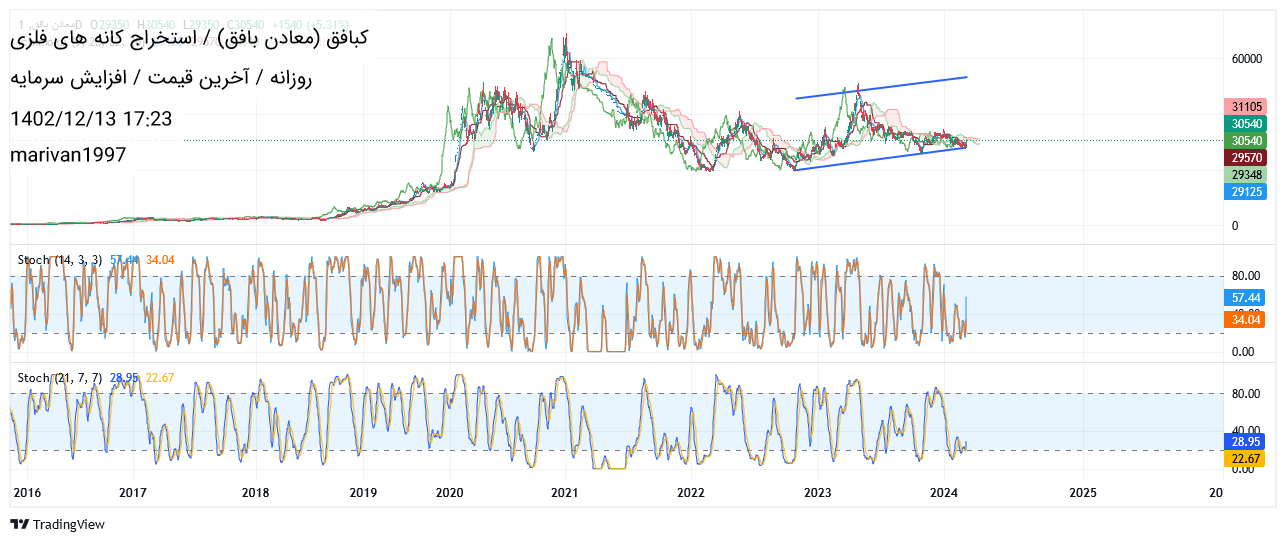Click the 2025 label on time axis

1083,492
